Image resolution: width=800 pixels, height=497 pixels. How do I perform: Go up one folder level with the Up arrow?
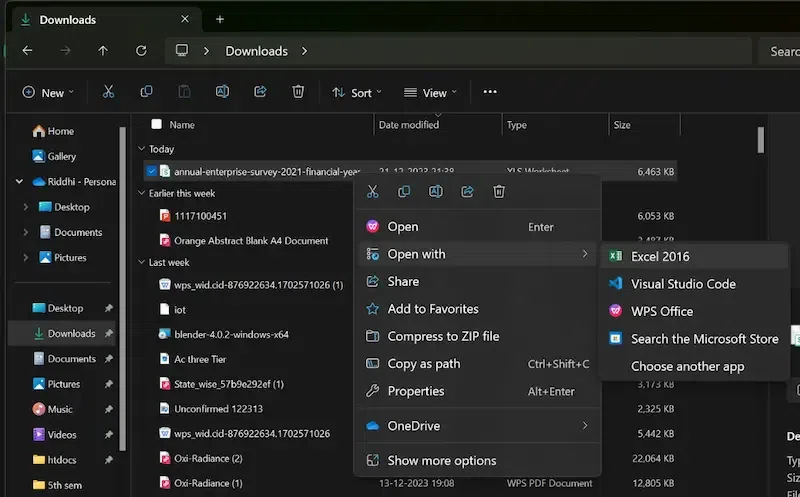click(x=103, y=51)
